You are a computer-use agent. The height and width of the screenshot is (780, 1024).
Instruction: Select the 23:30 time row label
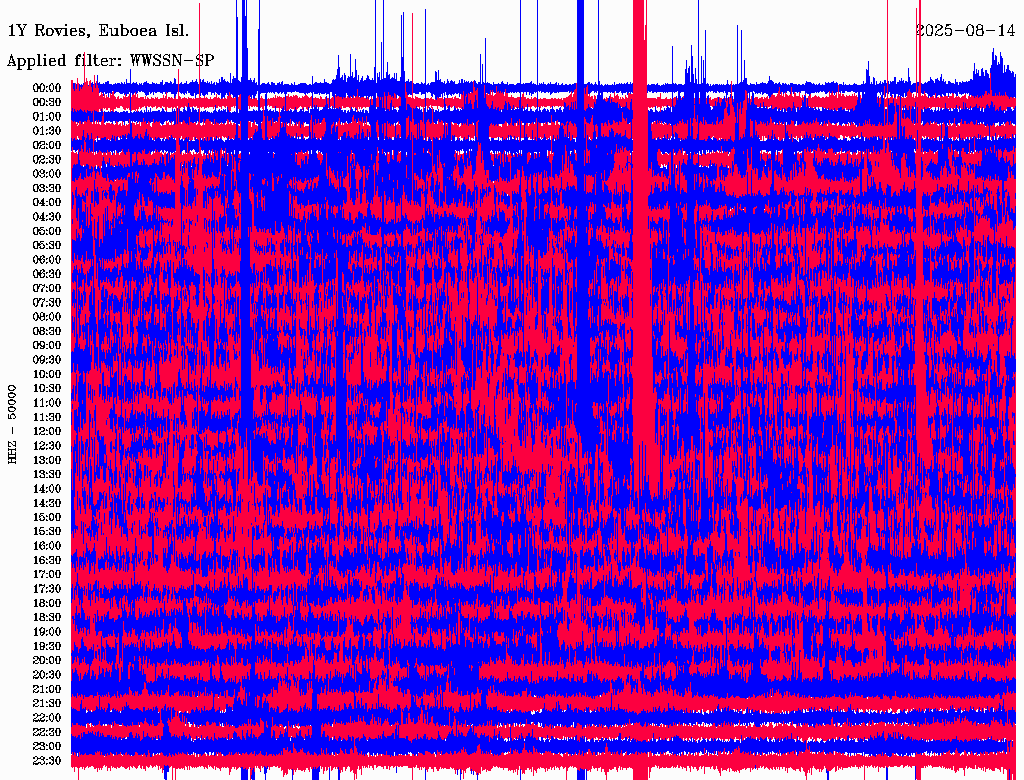[x=47, y=761]
